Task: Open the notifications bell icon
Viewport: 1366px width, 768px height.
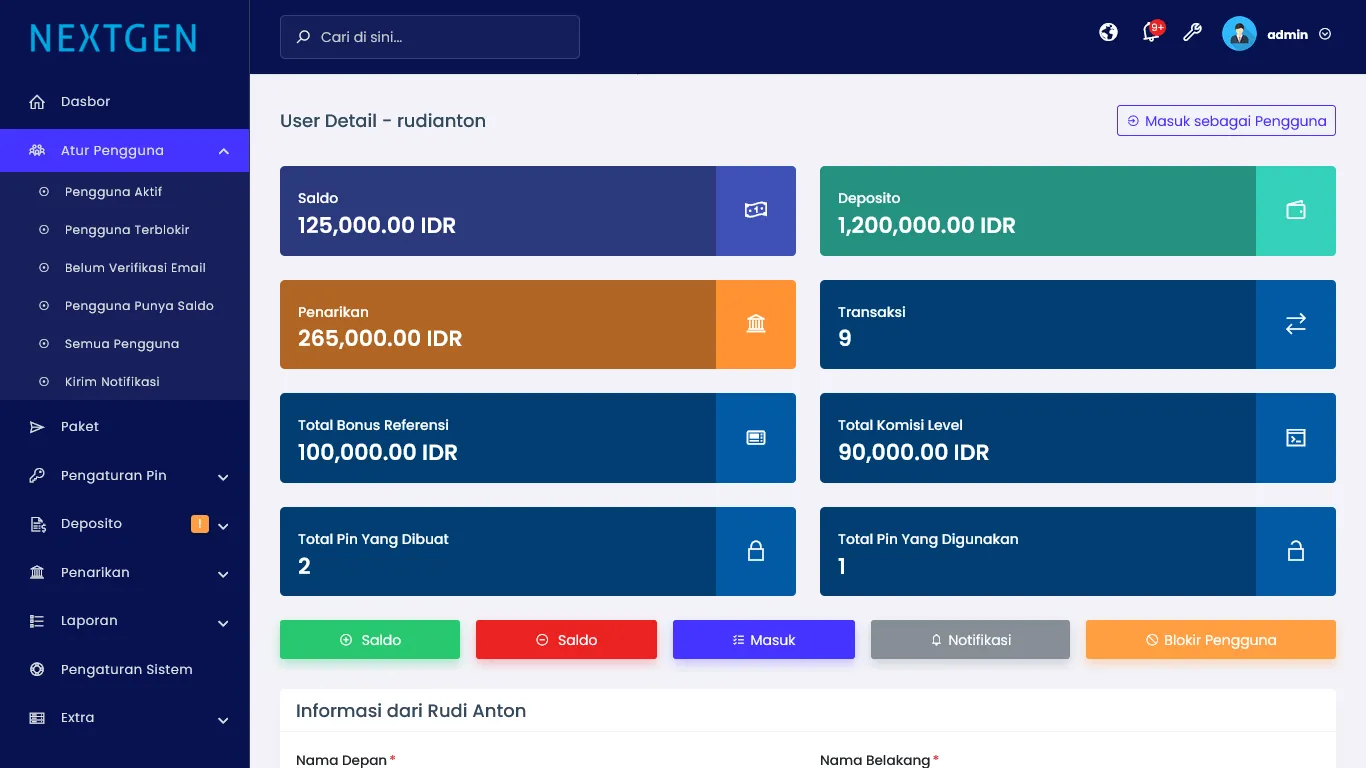Action: point(1151,33)
